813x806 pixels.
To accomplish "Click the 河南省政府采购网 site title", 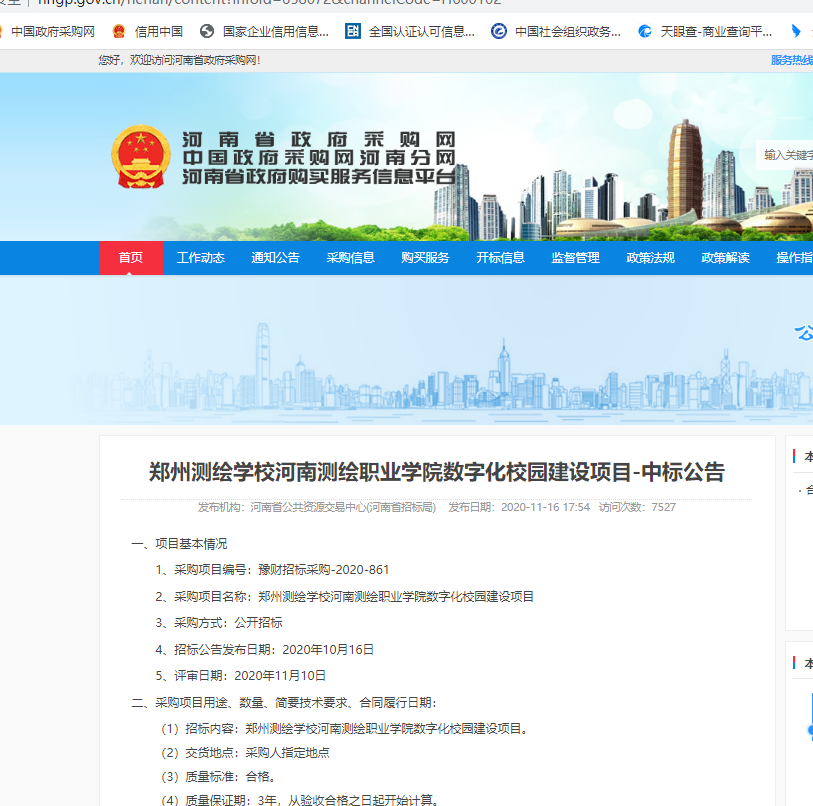I will pyautogui.click(x=318, y=140).
